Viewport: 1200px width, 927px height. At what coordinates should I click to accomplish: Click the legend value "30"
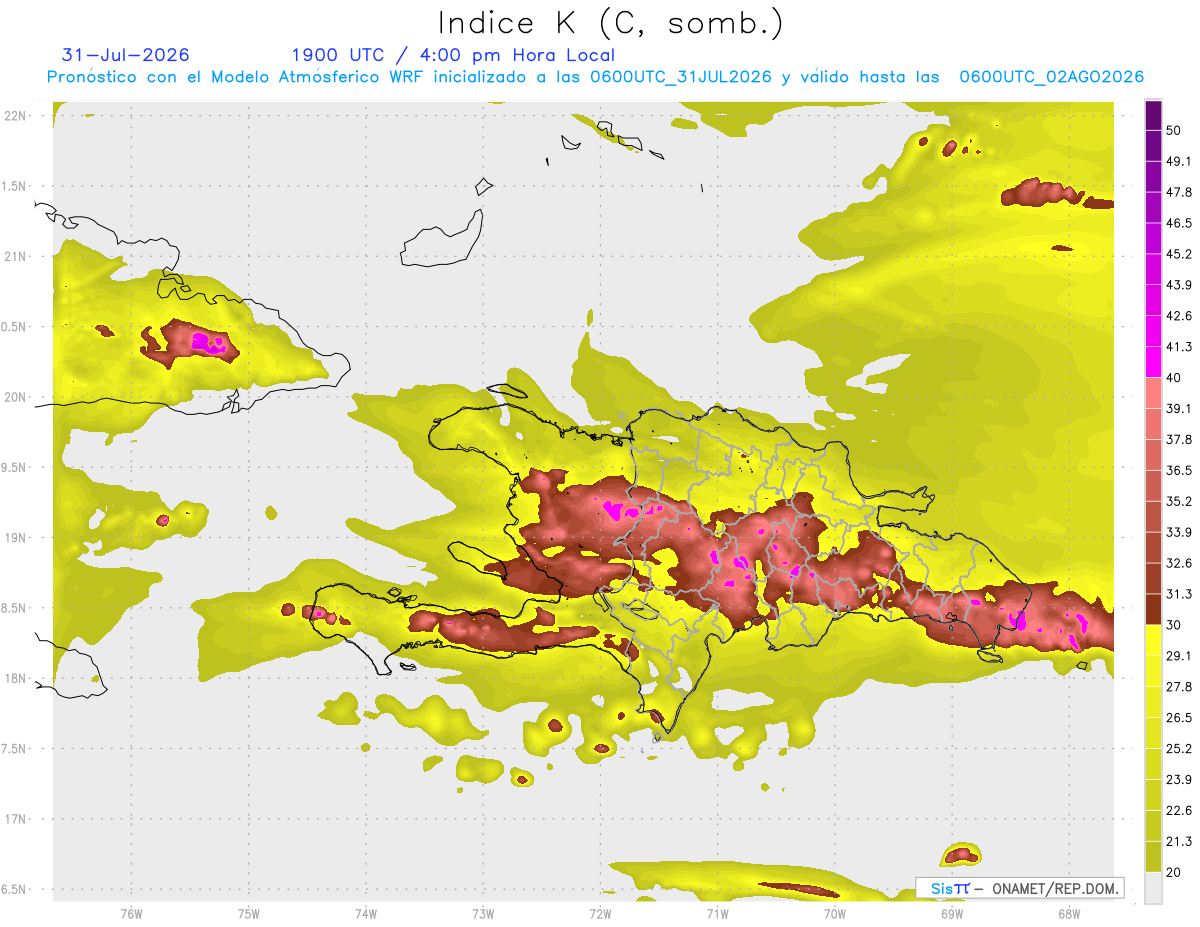point(1175,625)
